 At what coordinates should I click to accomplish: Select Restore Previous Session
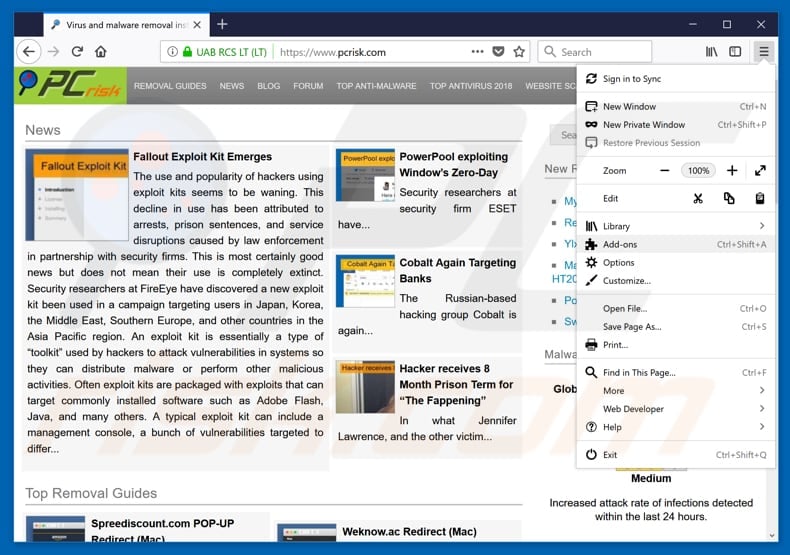click(676, 143)
